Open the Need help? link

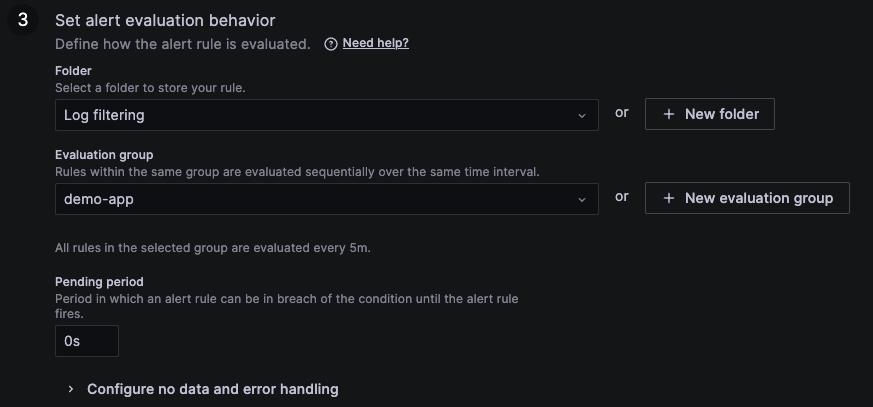(375, 43)
